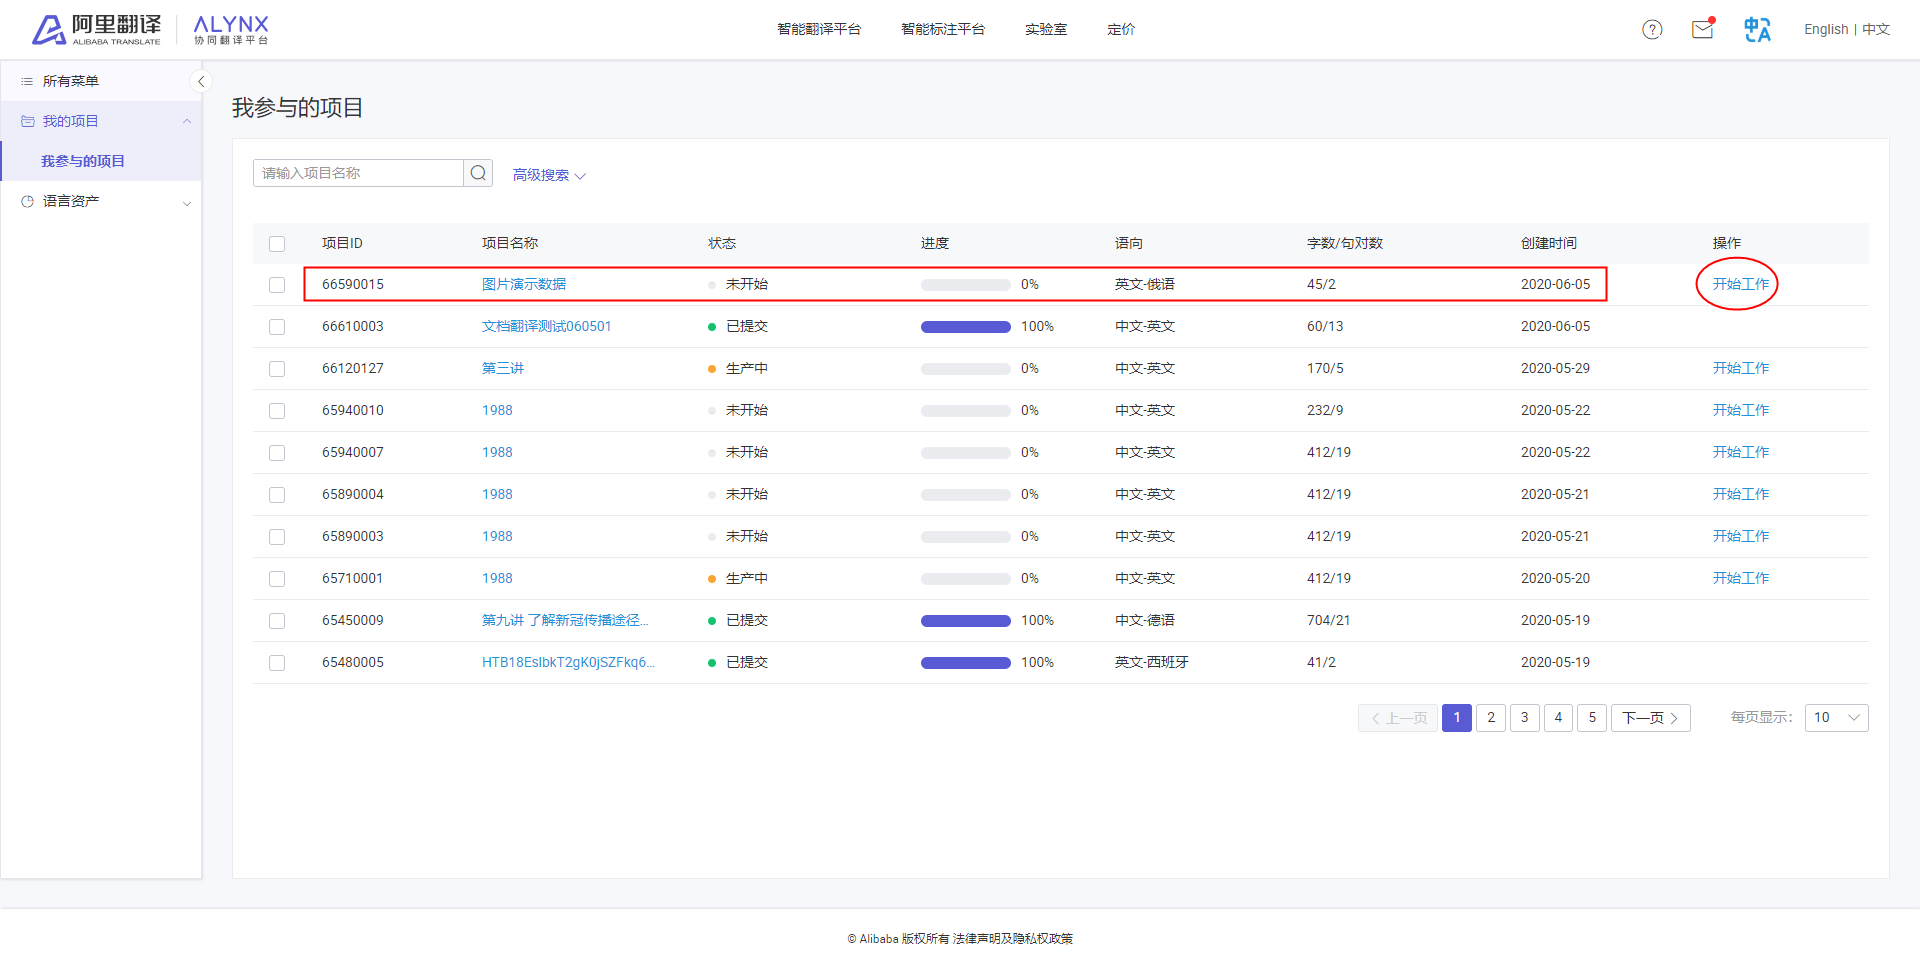Select current page 1 in pagination

(1457, 718)
